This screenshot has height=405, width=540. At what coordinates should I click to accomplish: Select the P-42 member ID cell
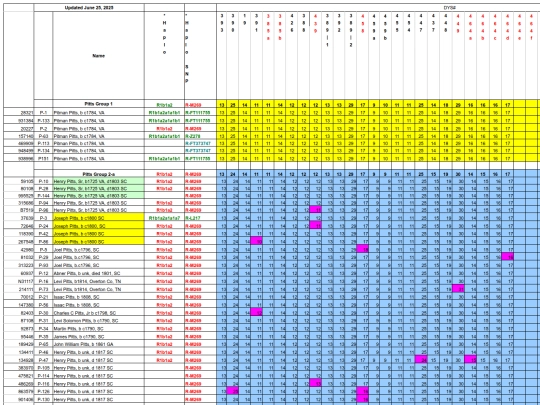pyautogui.click(x=43, y=233)
